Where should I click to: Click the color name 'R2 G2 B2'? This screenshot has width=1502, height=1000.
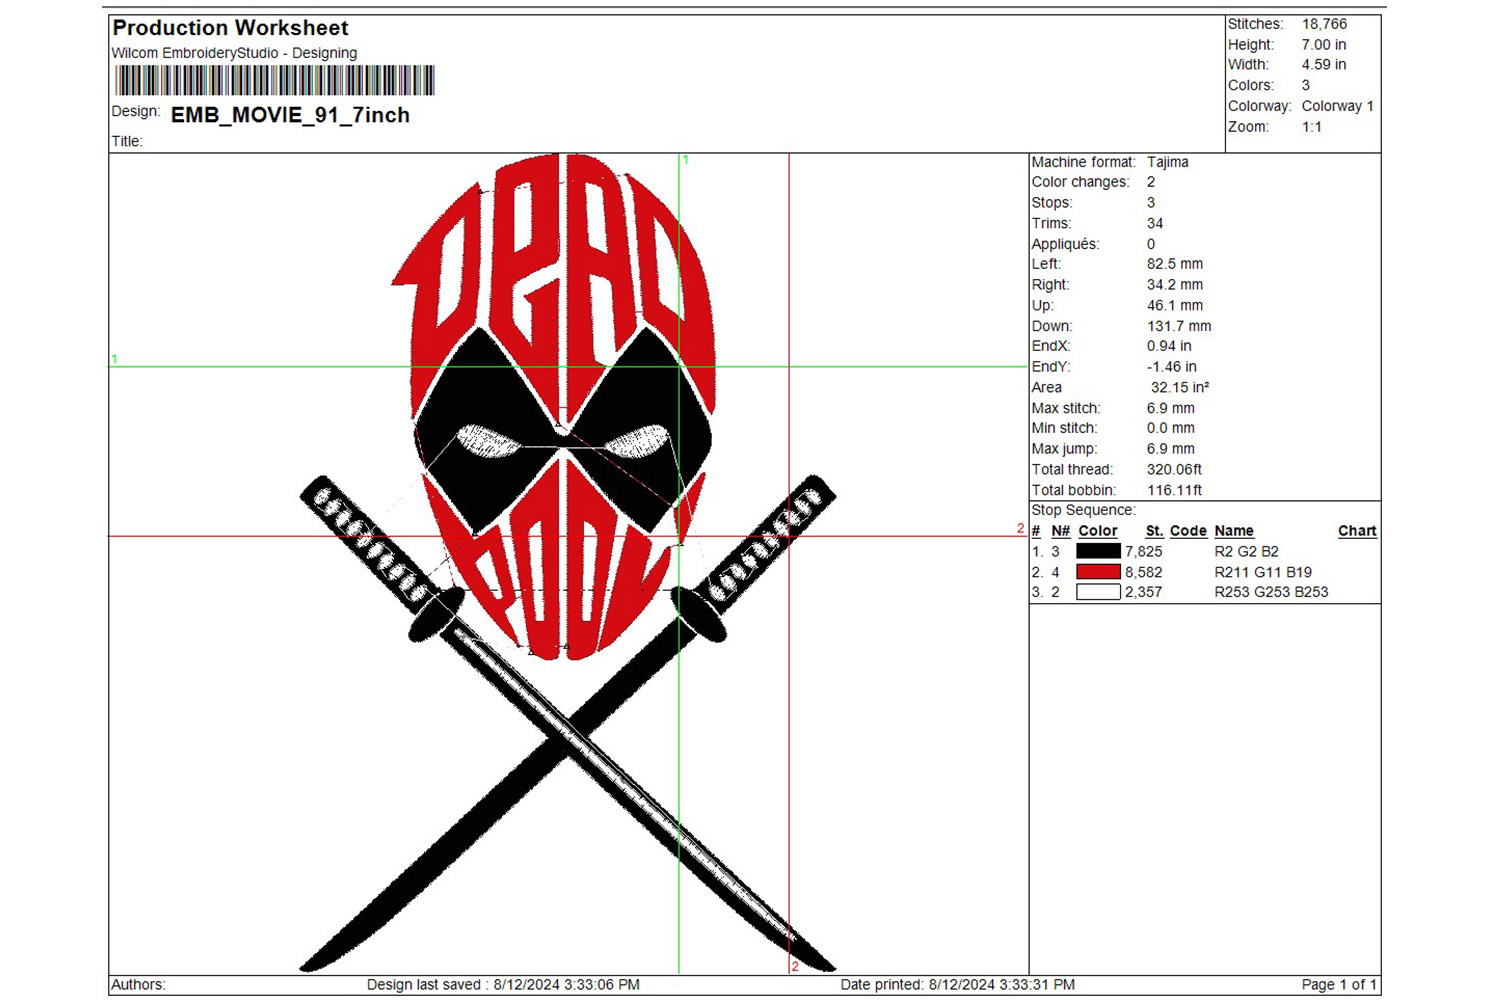[1247, 552]
